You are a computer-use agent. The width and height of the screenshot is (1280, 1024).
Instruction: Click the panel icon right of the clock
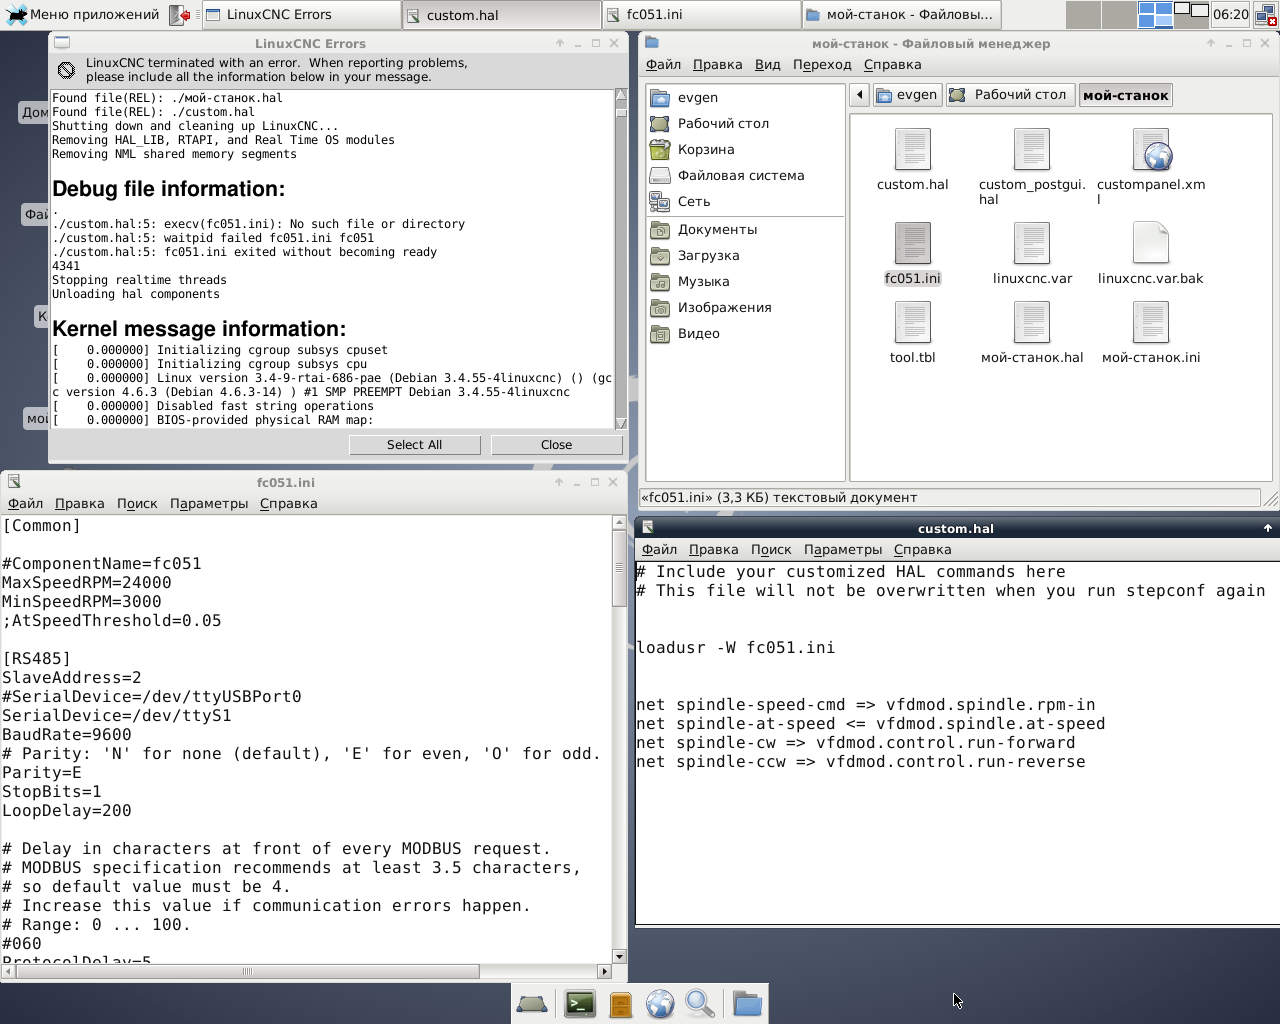[x=1265, y=15]
